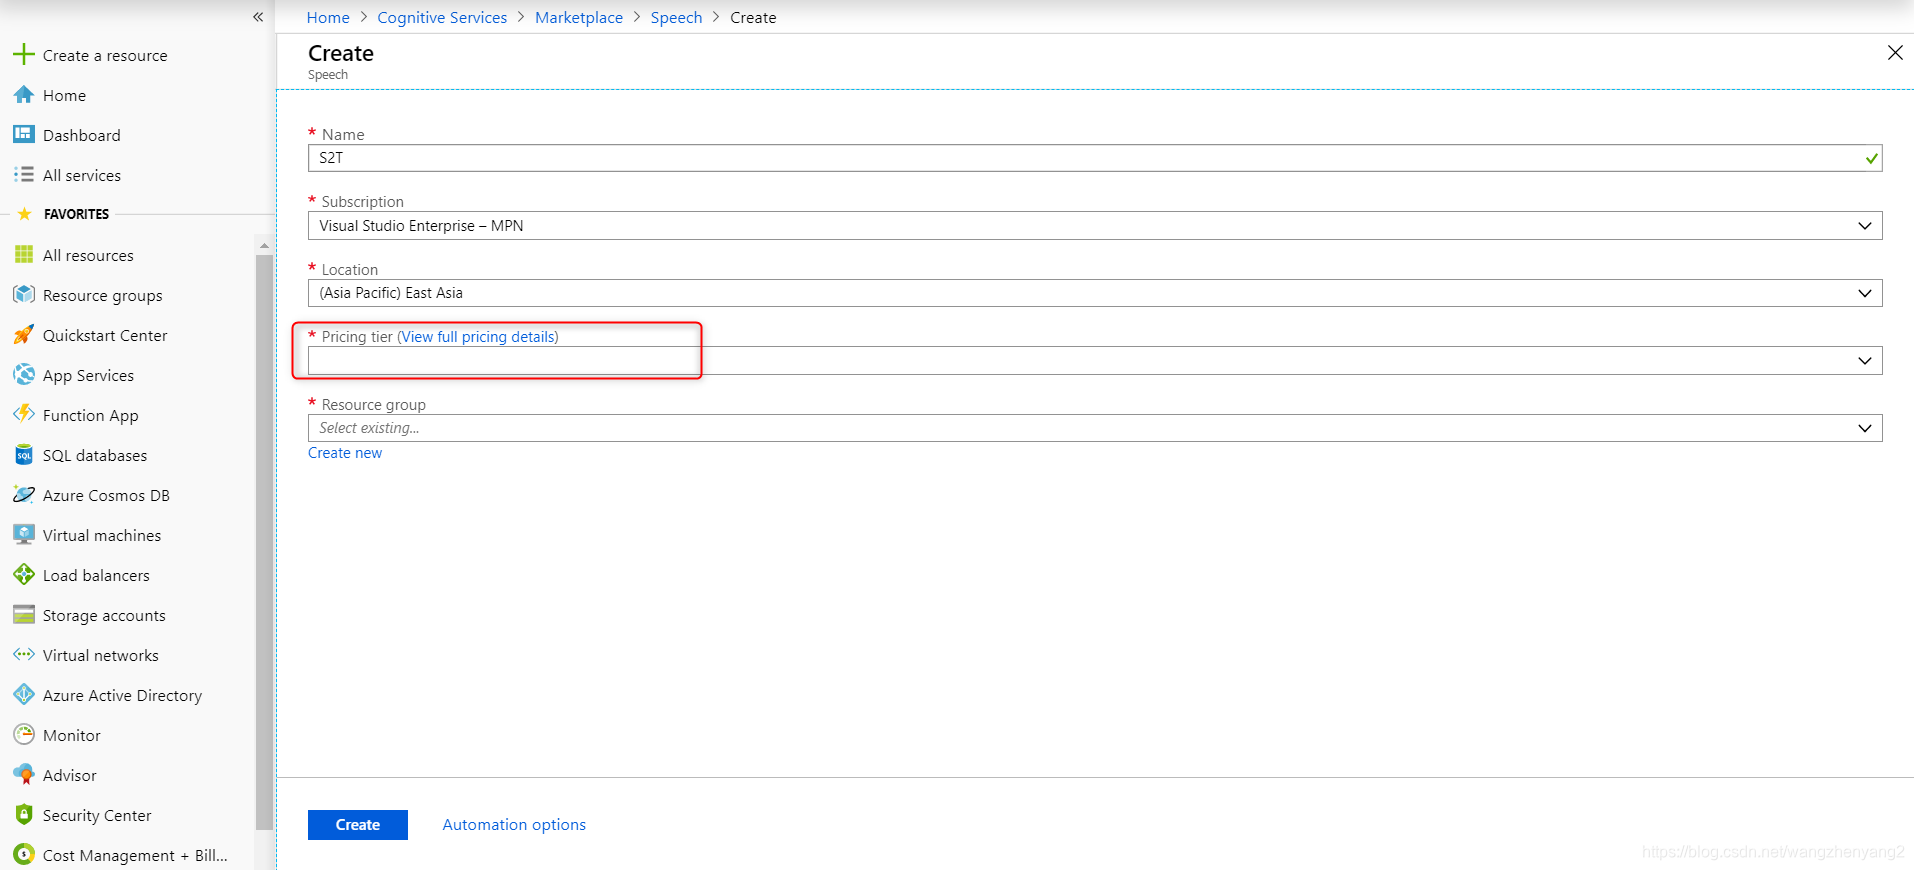Click the Security Center shield icon
This screenshot has width=1914, height=870.
coord(24,814)
